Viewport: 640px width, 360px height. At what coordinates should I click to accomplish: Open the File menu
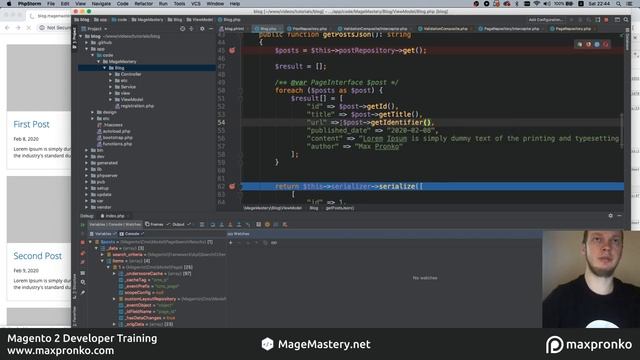(x=51, y=4)
